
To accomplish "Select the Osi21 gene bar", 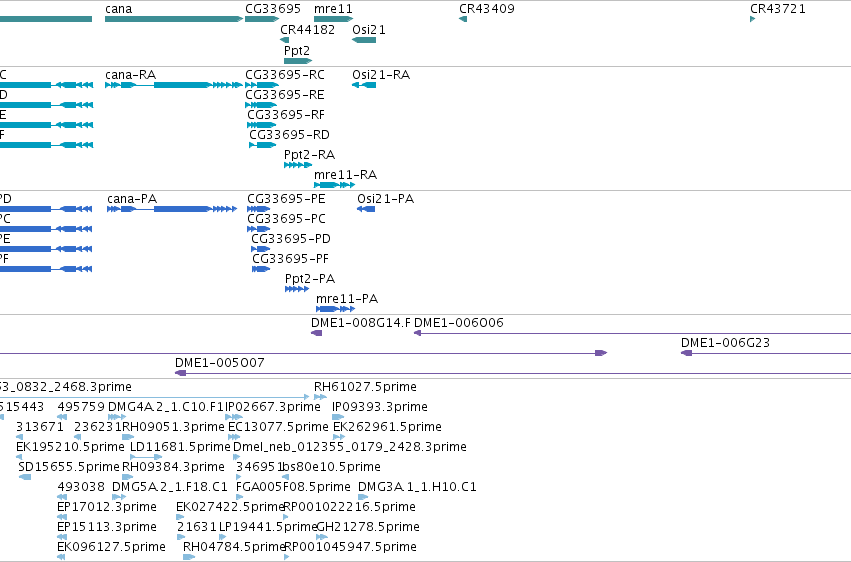I will click(x=364, y=40).
